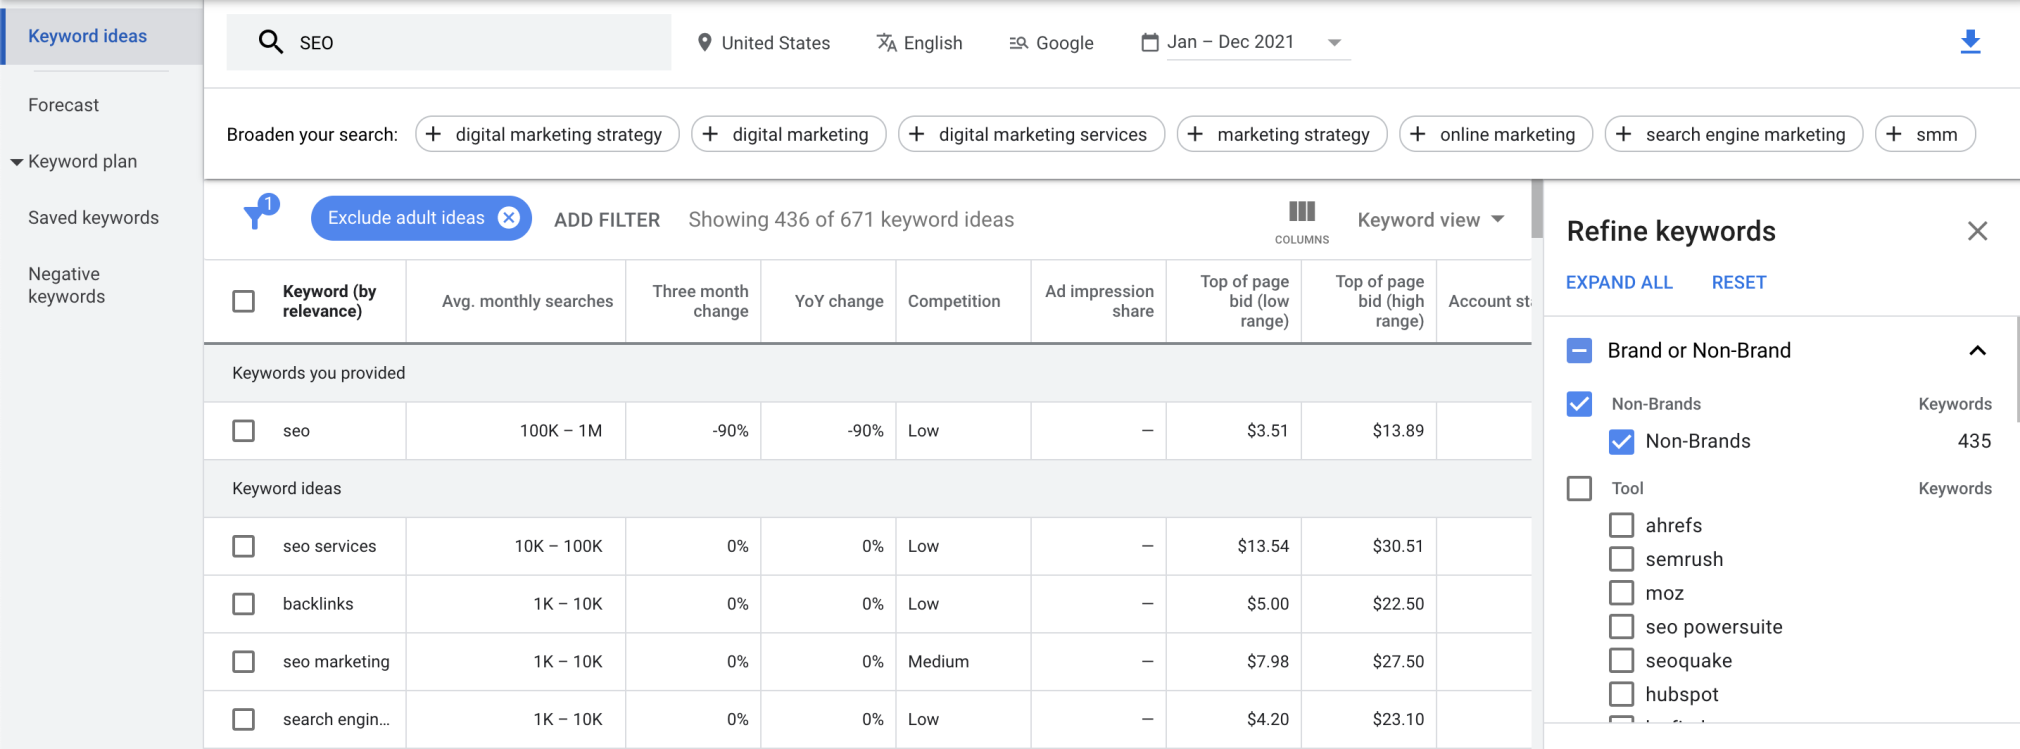
Task: Collapse the Brand or Non-Brand section
Action: click(1976, 351)
